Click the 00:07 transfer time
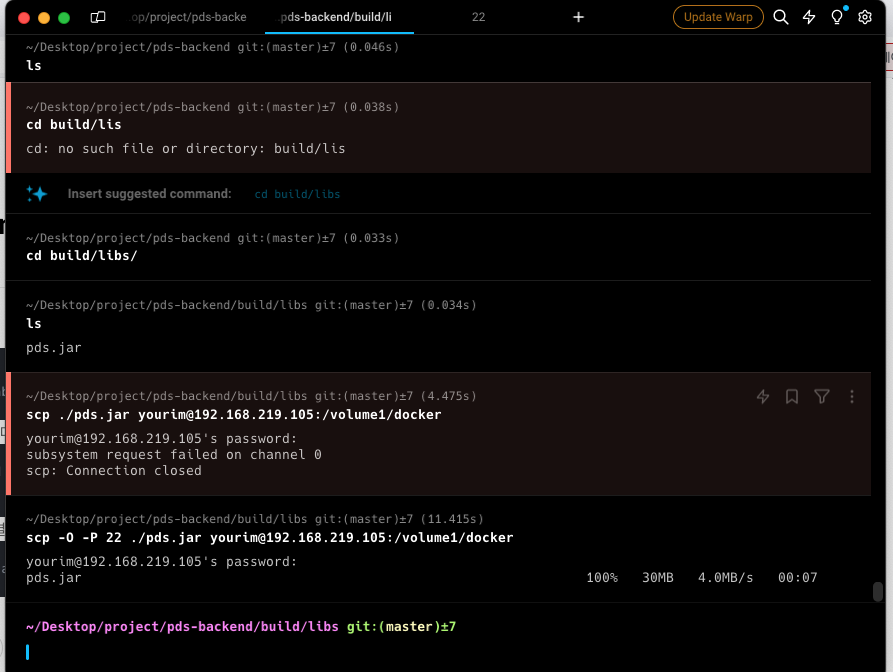Screen dimensions: 893x672 [797, 577]
